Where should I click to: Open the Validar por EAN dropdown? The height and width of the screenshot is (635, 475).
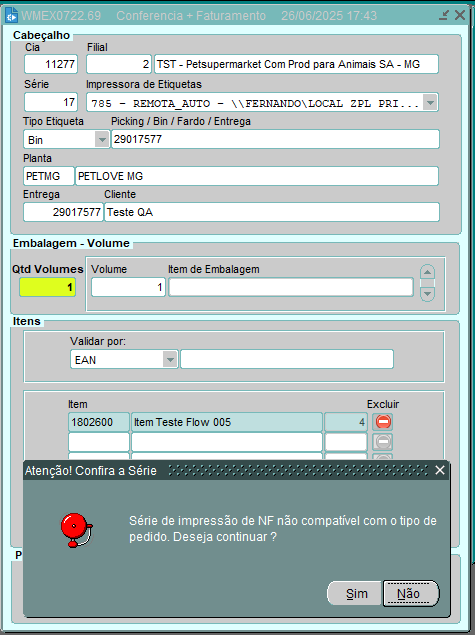170,359
